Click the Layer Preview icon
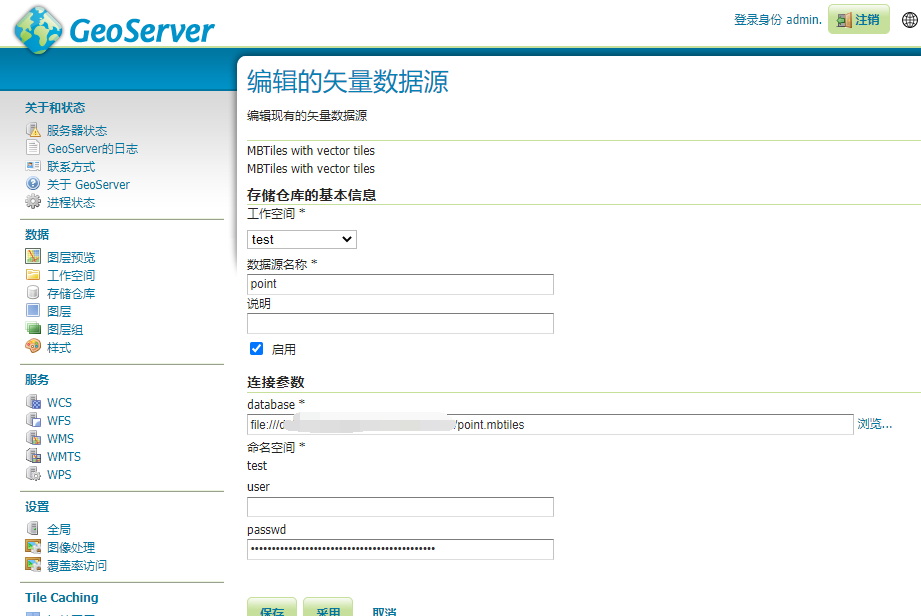Viewport: 921px width, 616px height. coord(33,257)
